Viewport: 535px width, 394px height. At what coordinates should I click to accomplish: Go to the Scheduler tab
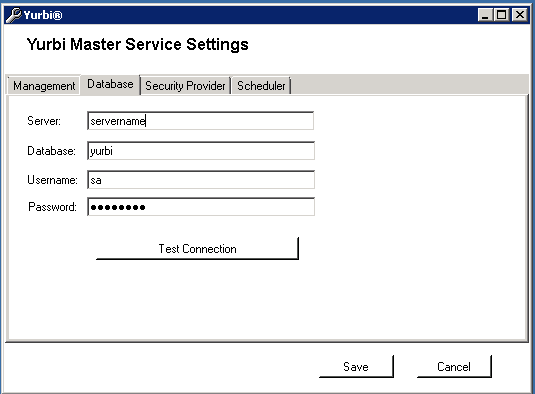tap(261, 86)
